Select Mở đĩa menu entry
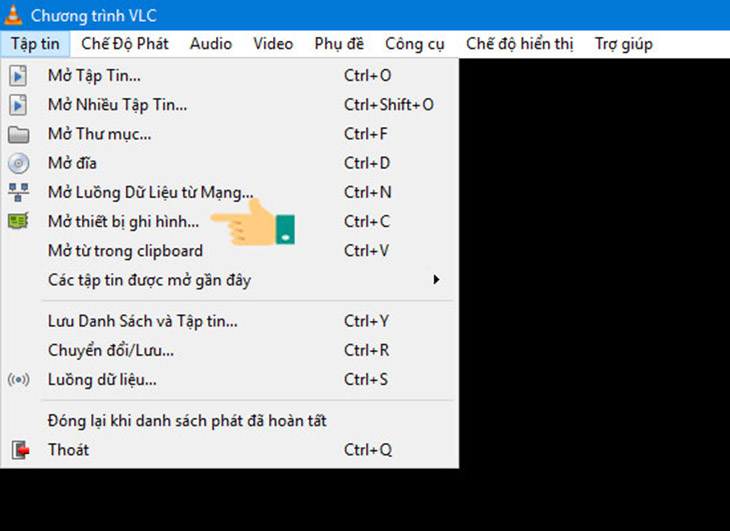The image size is (730, 531). pyautogui.click(x=230, y=163)
